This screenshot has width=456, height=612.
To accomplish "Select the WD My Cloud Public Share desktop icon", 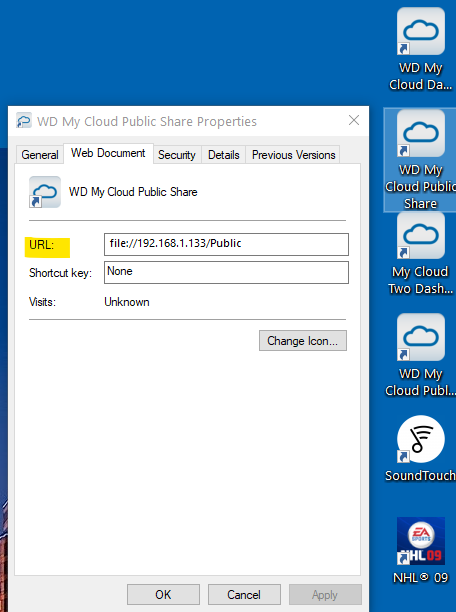I will click(420, 160).
